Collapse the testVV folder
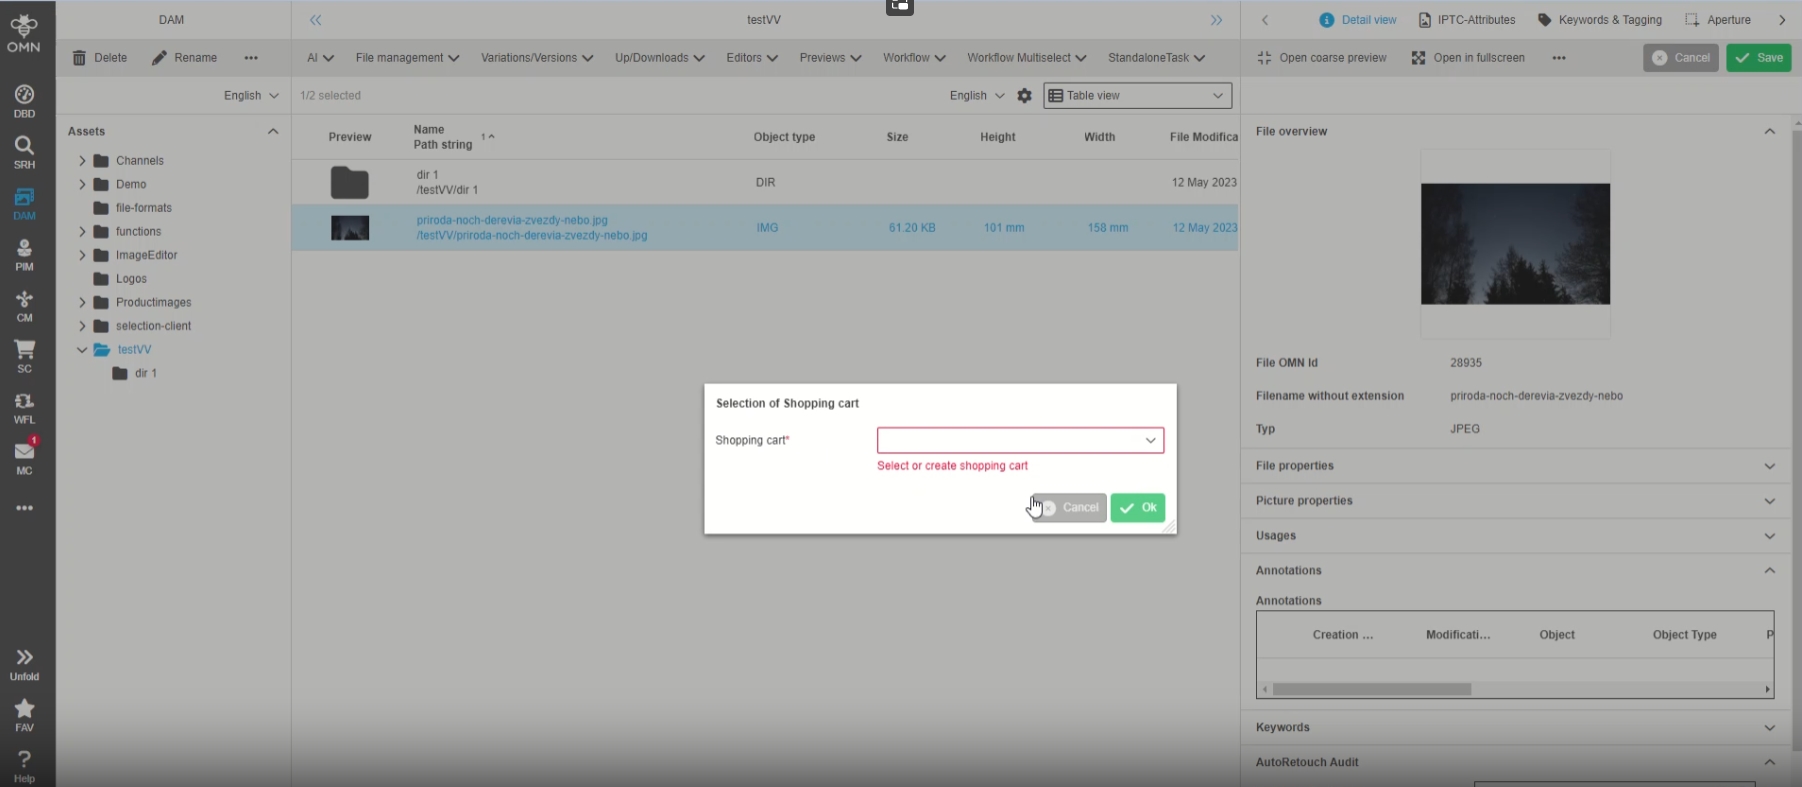Screen dimensions: 1802x787 pos(82,350)
